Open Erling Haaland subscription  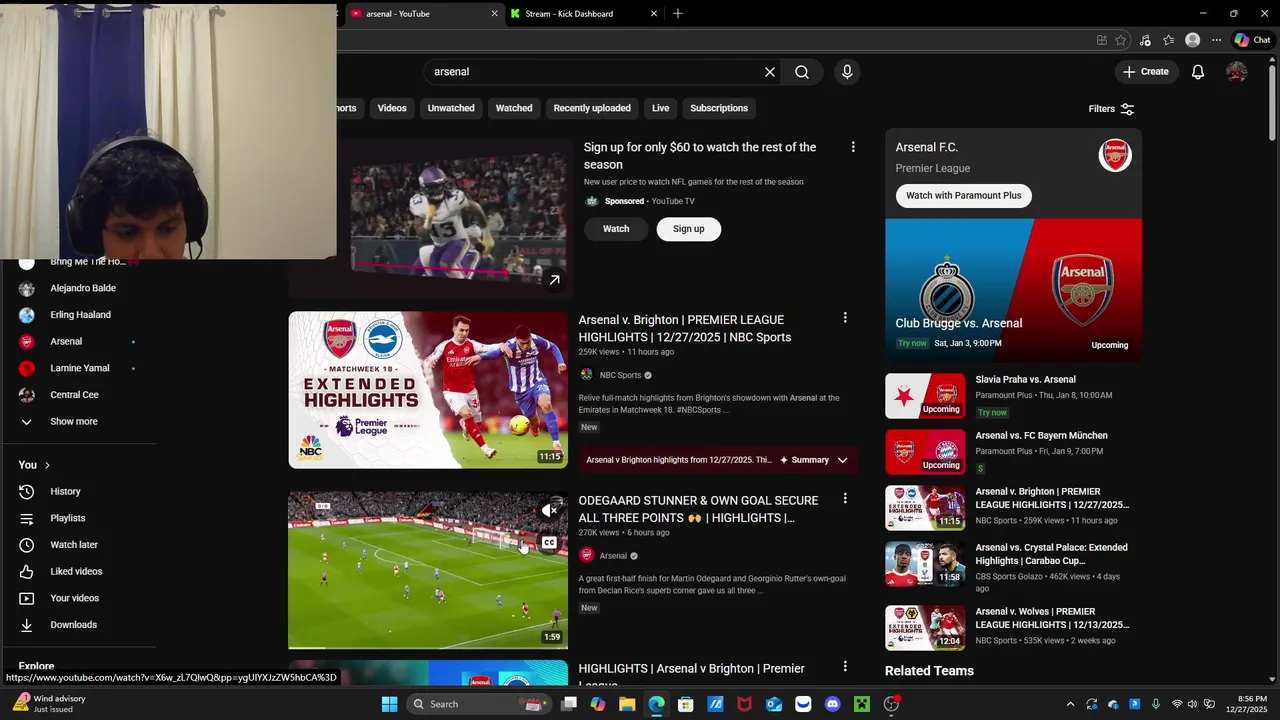[x=78, y=315]
